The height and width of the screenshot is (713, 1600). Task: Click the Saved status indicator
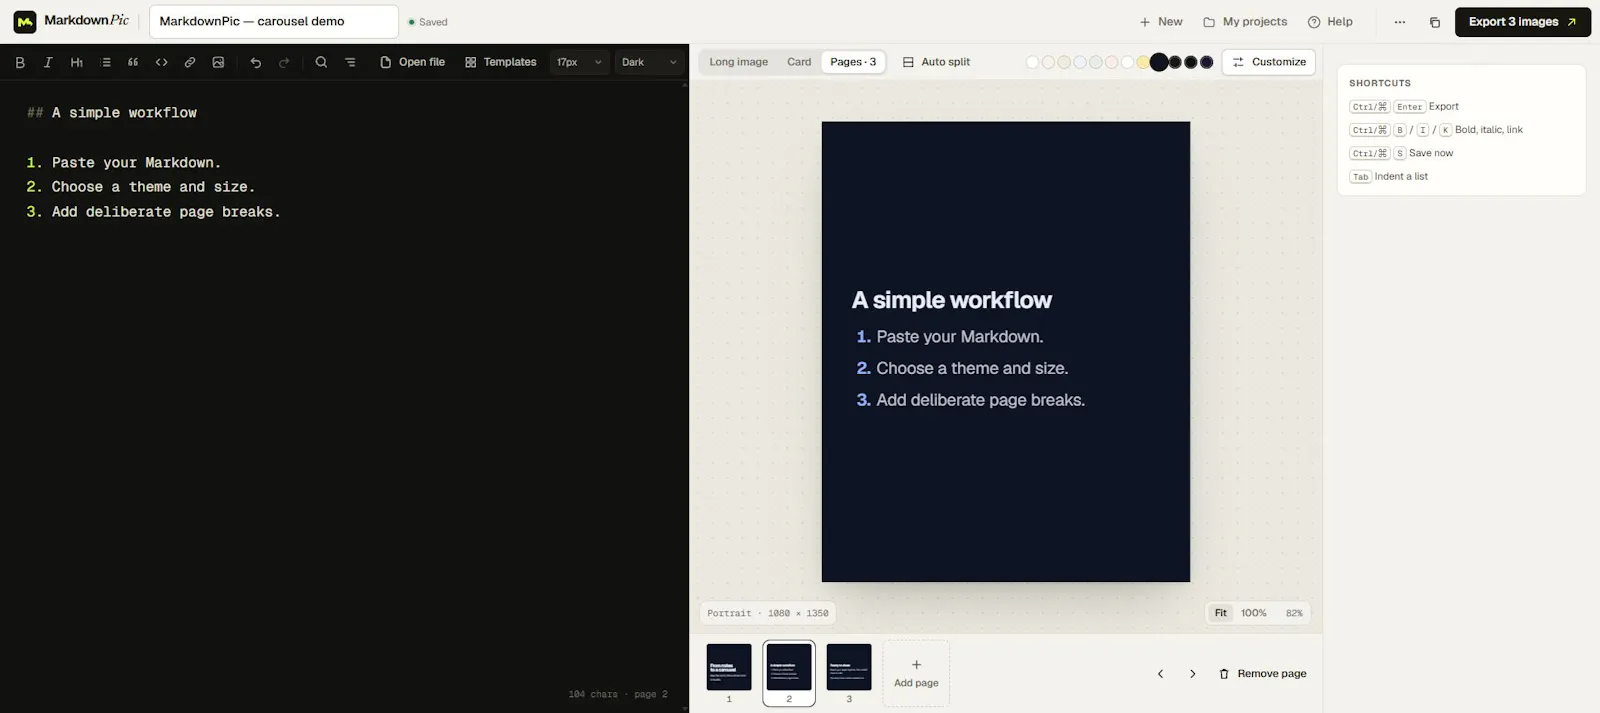[x=428, y=22]
